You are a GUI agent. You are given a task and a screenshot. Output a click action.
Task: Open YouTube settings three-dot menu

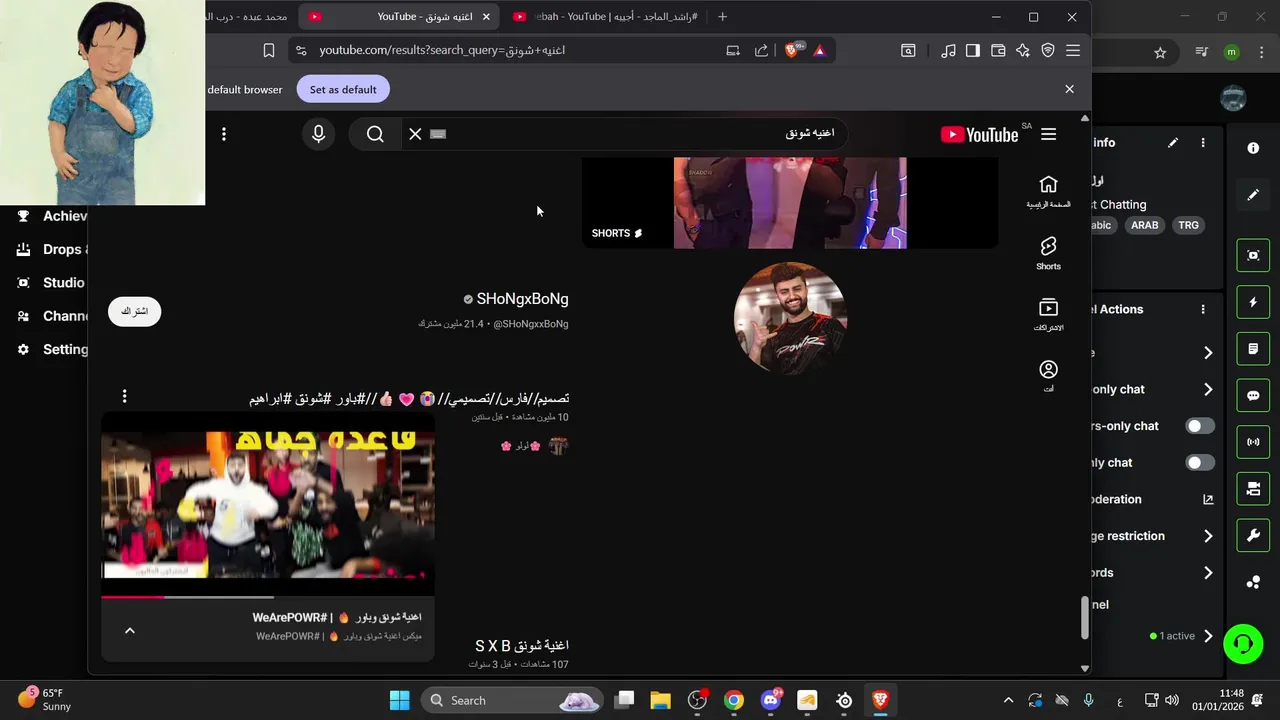click(x=224, y=134)
